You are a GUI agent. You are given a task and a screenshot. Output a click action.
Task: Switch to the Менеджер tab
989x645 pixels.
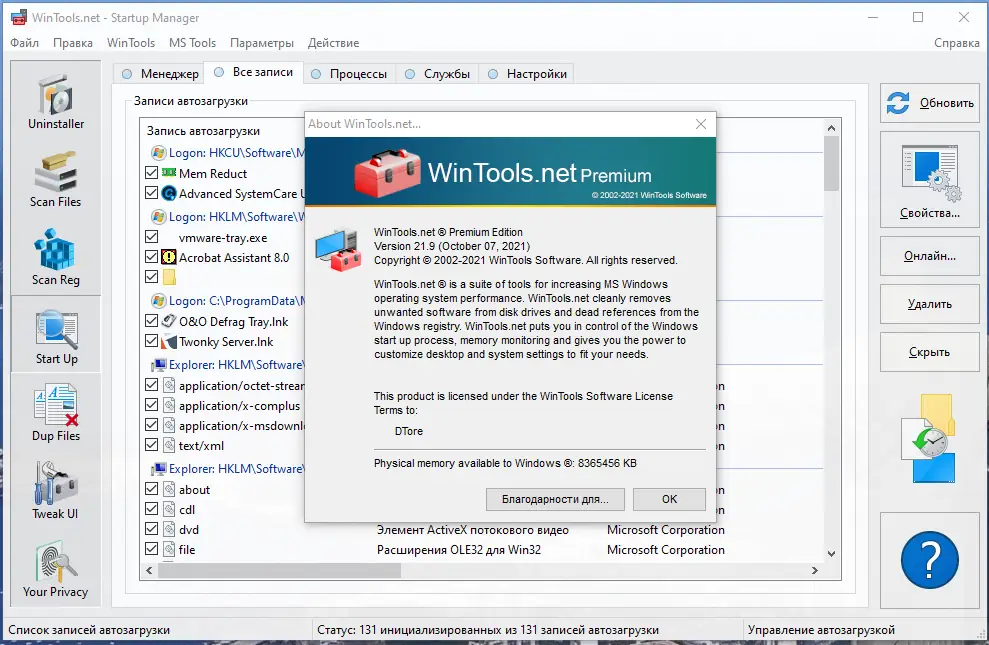160,74
